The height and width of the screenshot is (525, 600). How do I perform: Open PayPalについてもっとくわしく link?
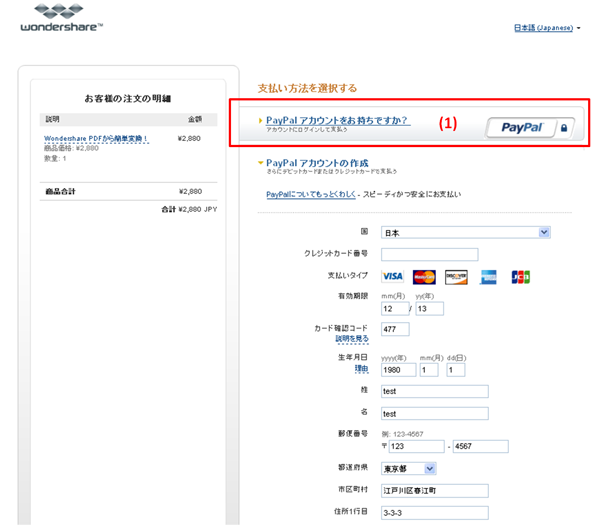311,194
